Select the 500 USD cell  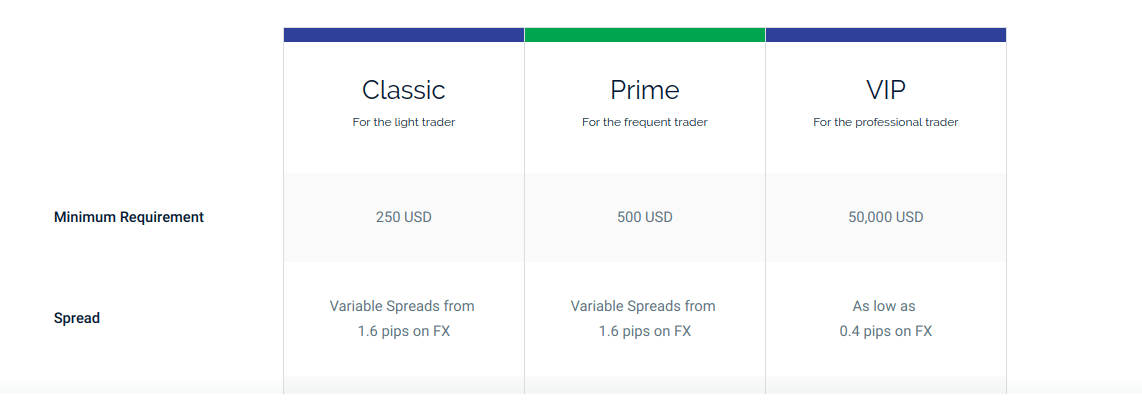coord(645,217)
